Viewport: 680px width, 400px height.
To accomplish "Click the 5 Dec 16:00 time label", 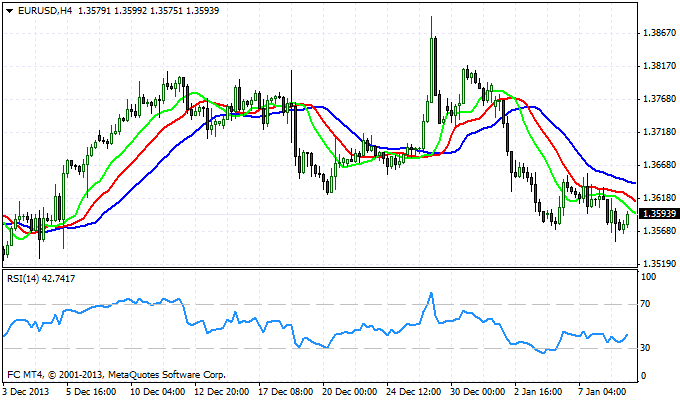I will [x=91, y=392].
